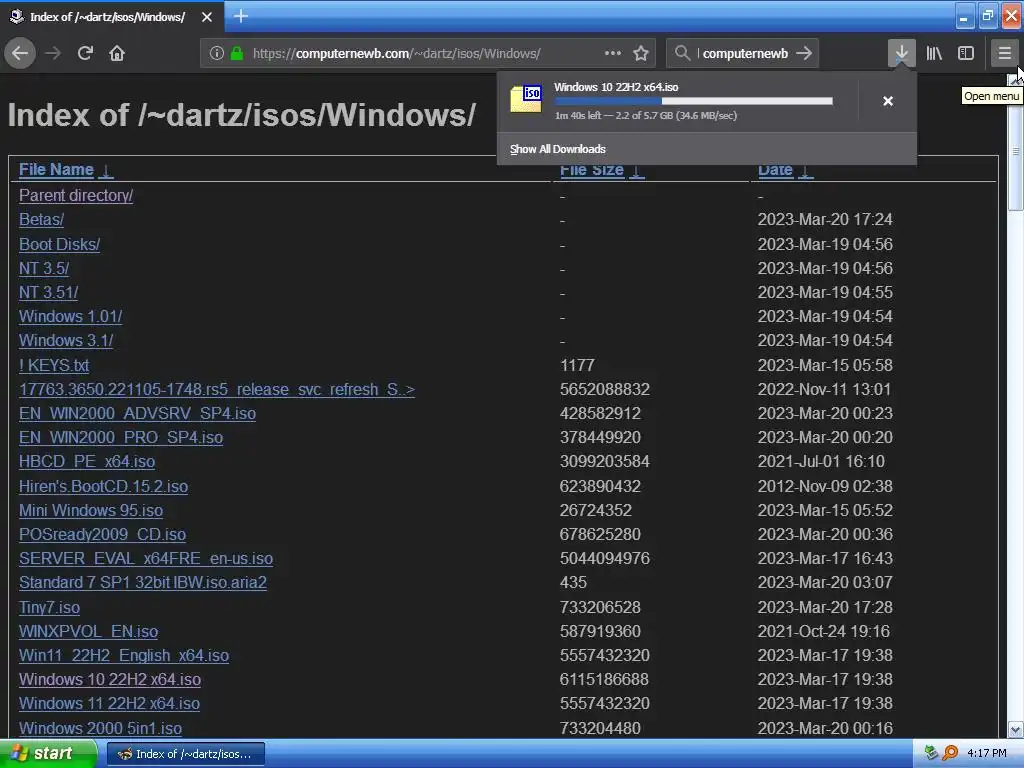
Task: Open the Windows 3.1 folder
Action: 66,341
